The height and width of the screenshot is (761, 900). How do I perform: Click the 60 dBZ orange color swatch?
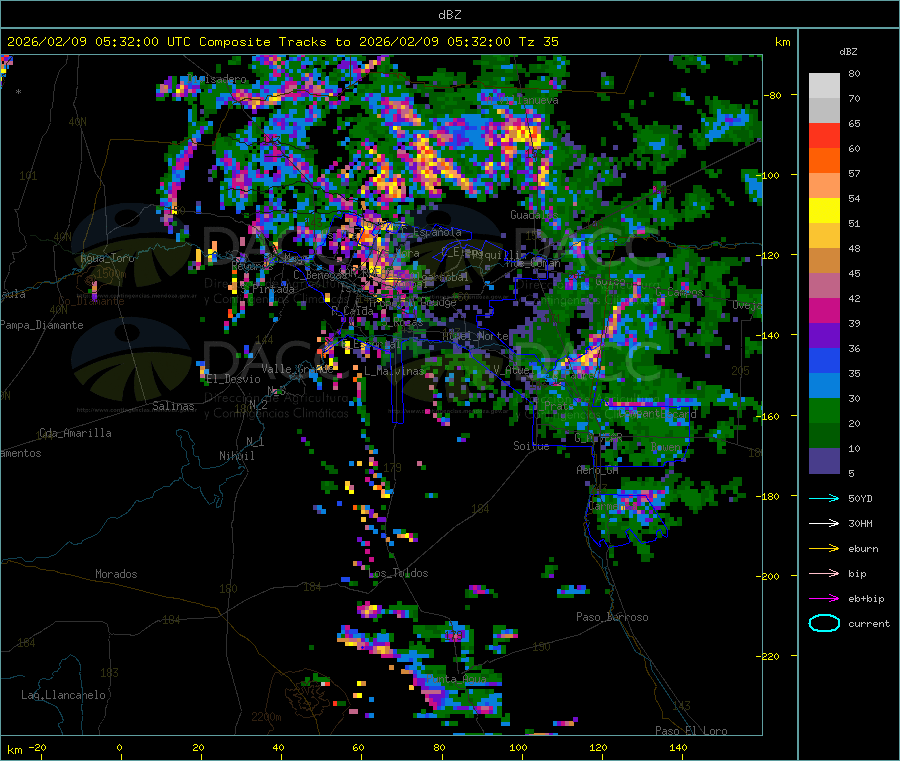(824, 161)
